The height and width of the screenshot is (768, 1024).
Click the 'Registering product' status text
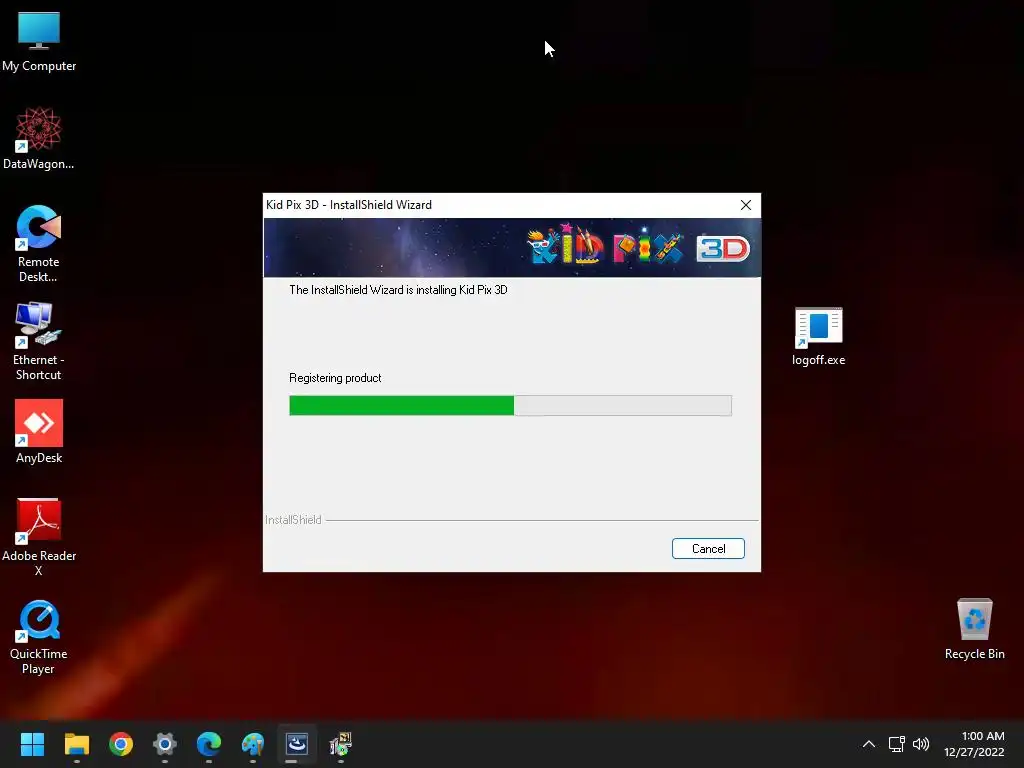point(335,378)
